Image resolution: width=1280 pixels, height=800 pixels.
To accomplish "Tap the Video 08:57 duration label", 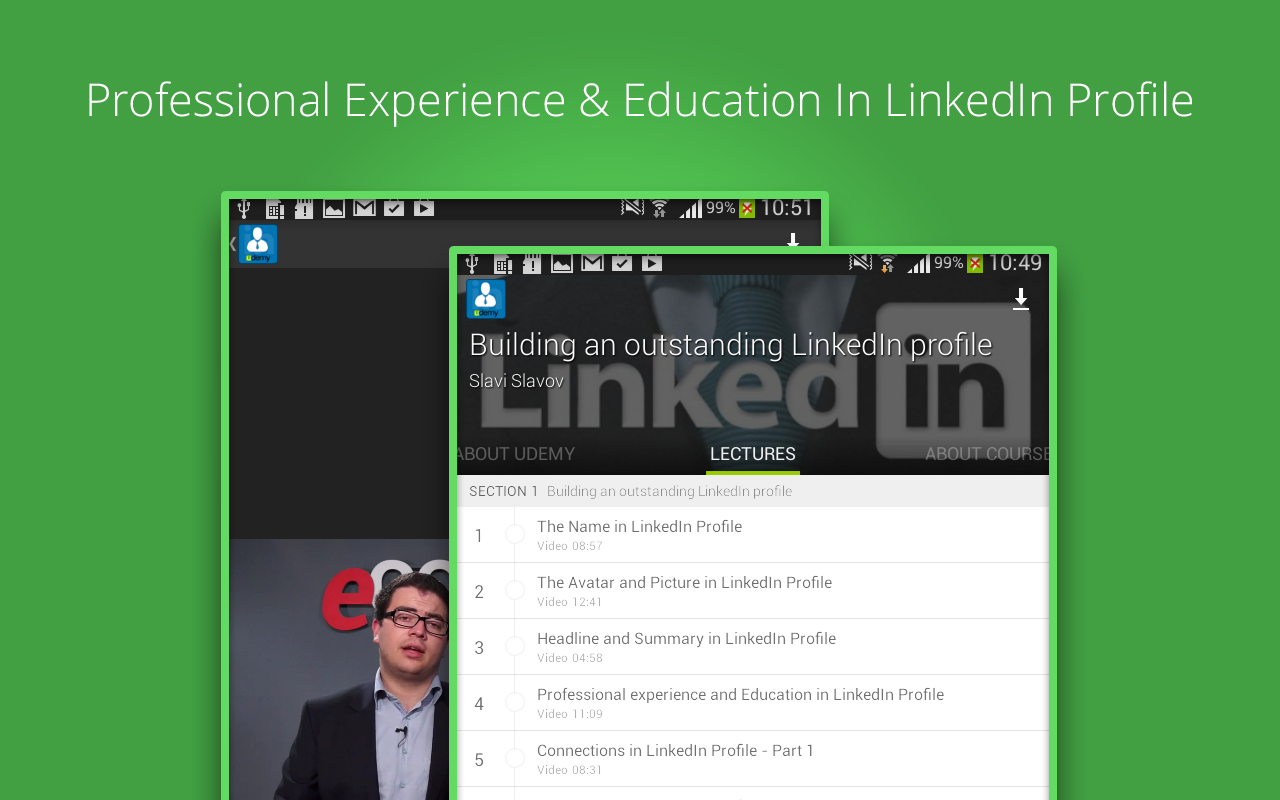I will 570,546.
